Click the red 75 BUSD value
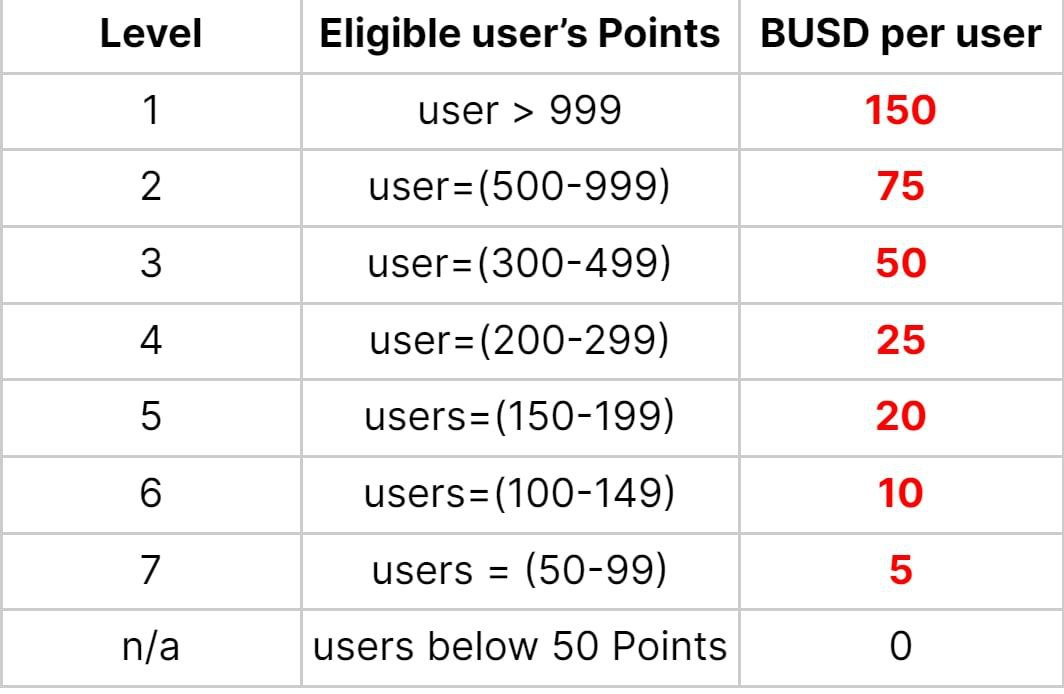This screenshot has width=1064, height=694. click(900, 187)
